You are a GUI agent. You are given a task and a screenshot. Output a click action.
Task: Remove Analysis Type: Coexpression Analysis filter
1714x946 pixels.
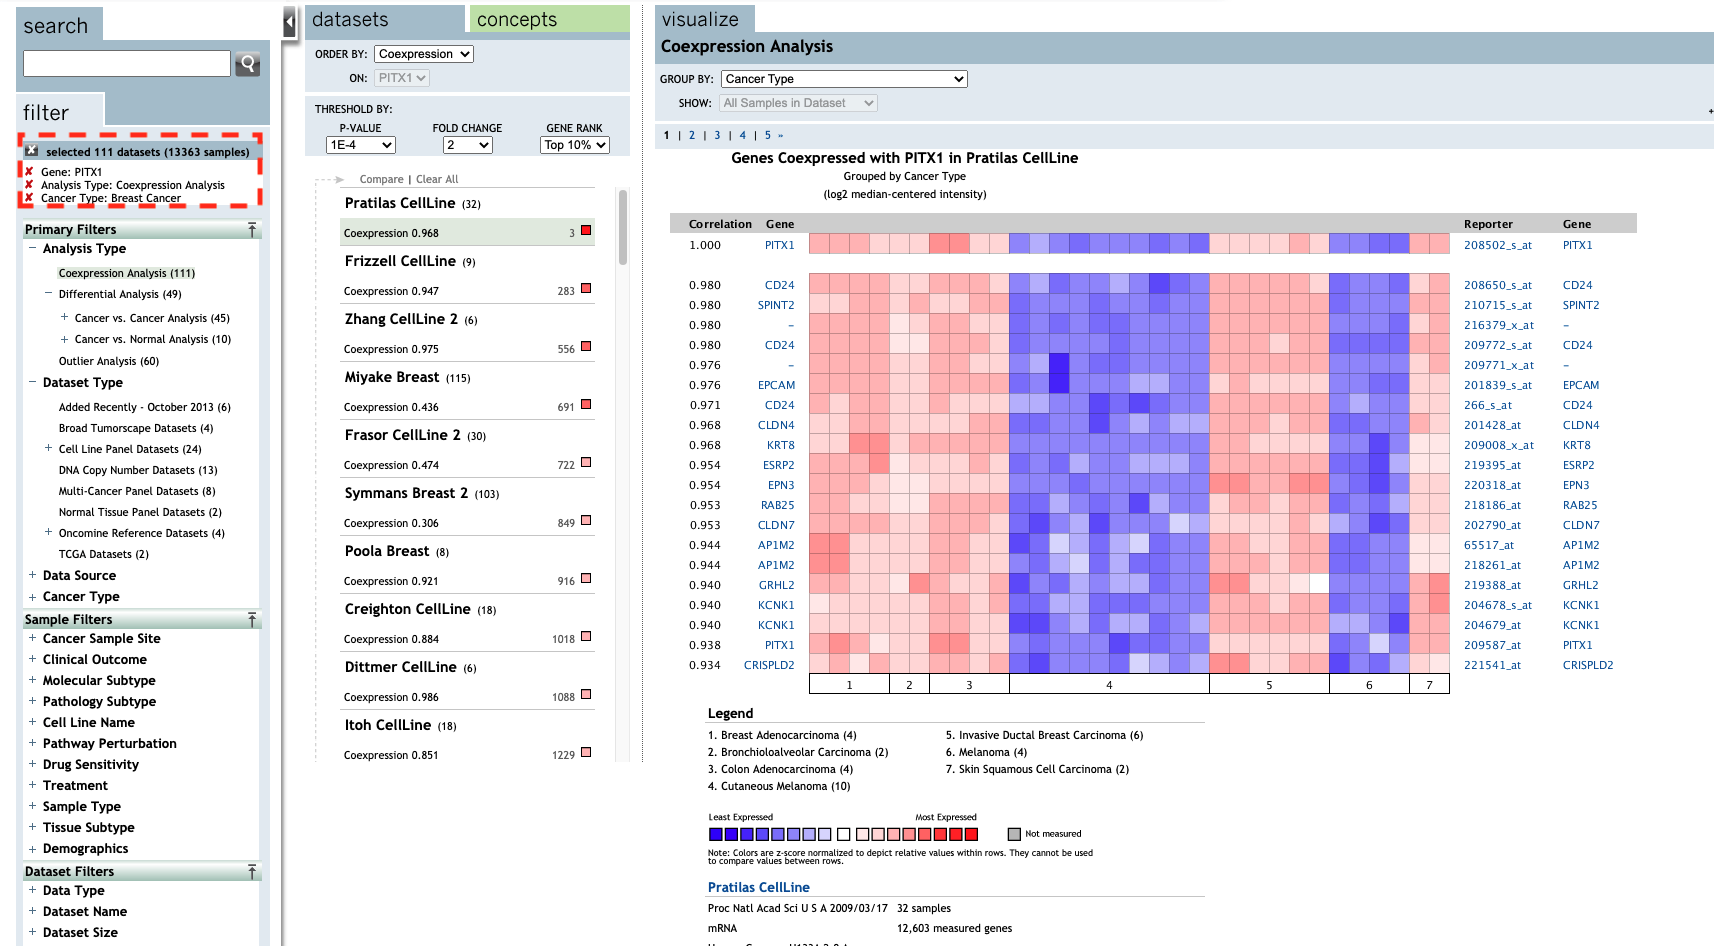(29, 185)
